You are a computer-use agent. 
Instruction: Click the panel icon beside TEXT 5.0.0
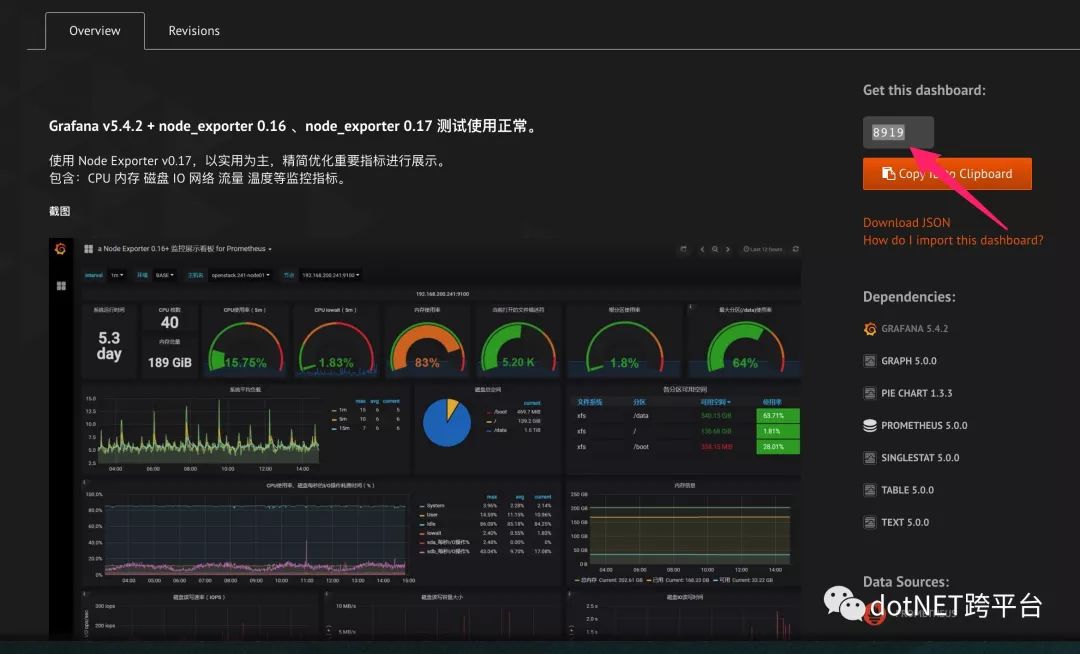pyautogui.click(x=870, y=523)
